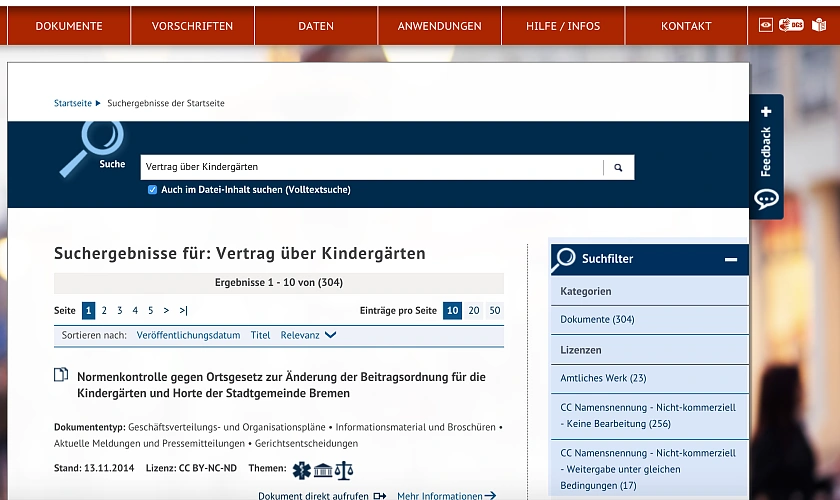Open the DATEN menu
Screen dimensions: 840x500
click(x=316, y=26)
